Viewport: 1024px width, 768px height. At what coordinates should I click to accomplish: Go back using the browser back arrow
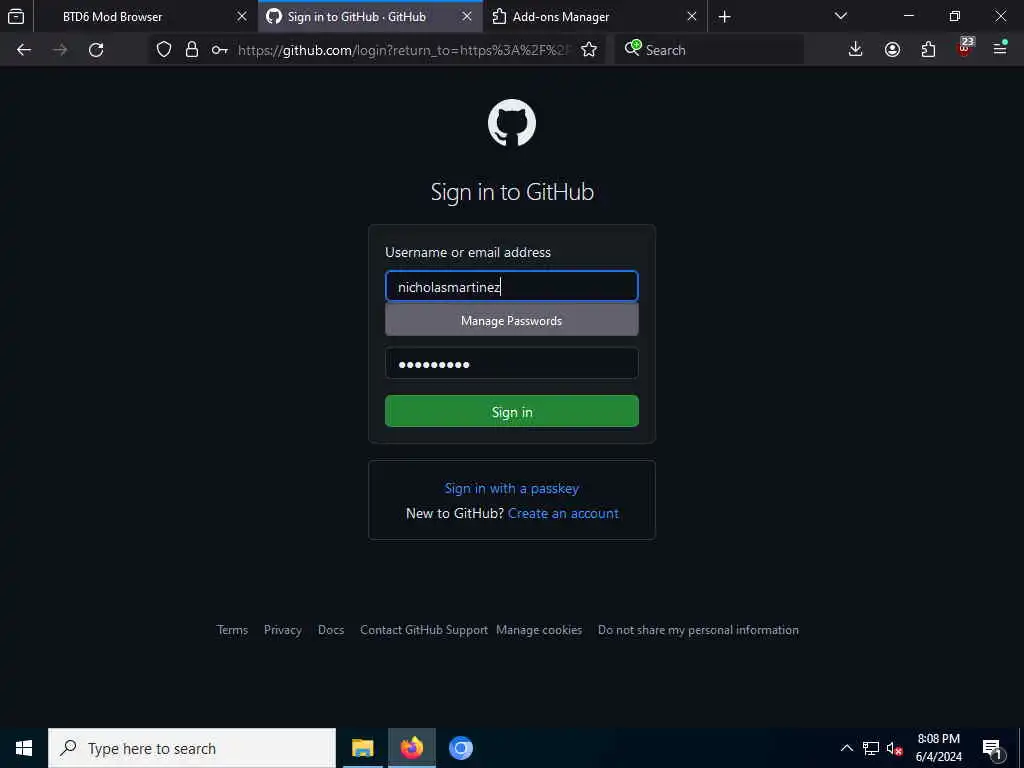pyautogui.click(x=24, y=50)
